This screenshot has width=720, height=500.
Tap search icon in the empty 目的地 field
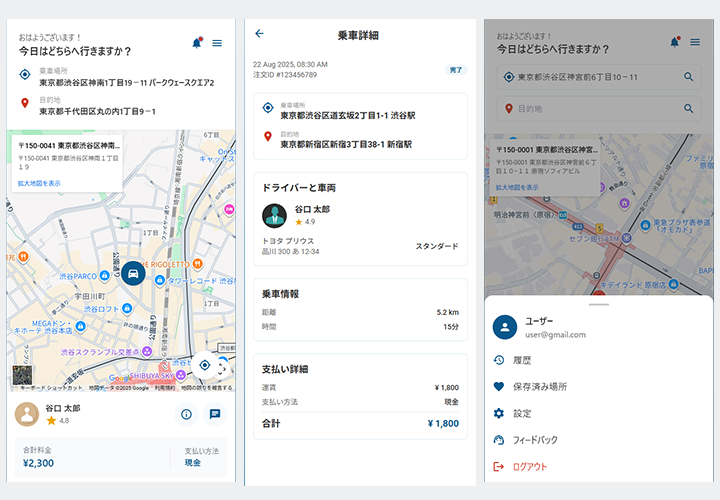[x=689, y=108]
